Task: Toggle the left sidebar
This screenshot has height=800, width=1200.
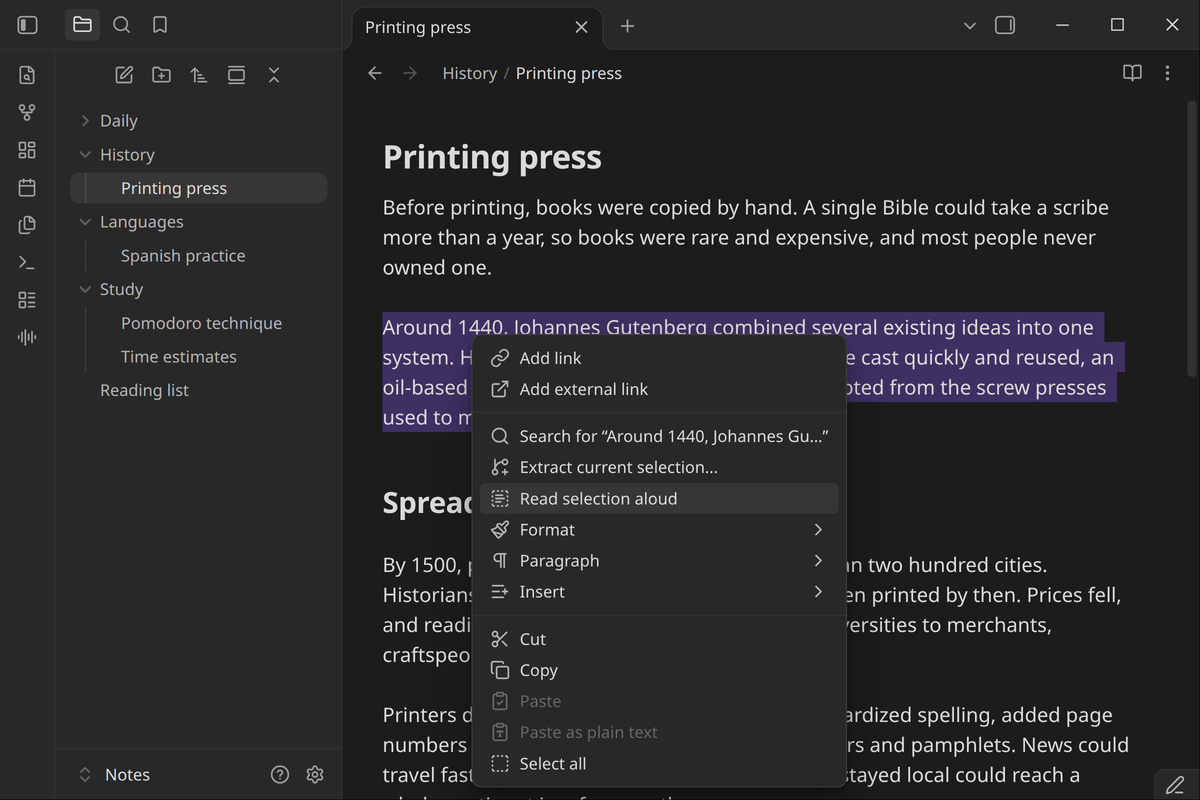Action: pos(28,25)
